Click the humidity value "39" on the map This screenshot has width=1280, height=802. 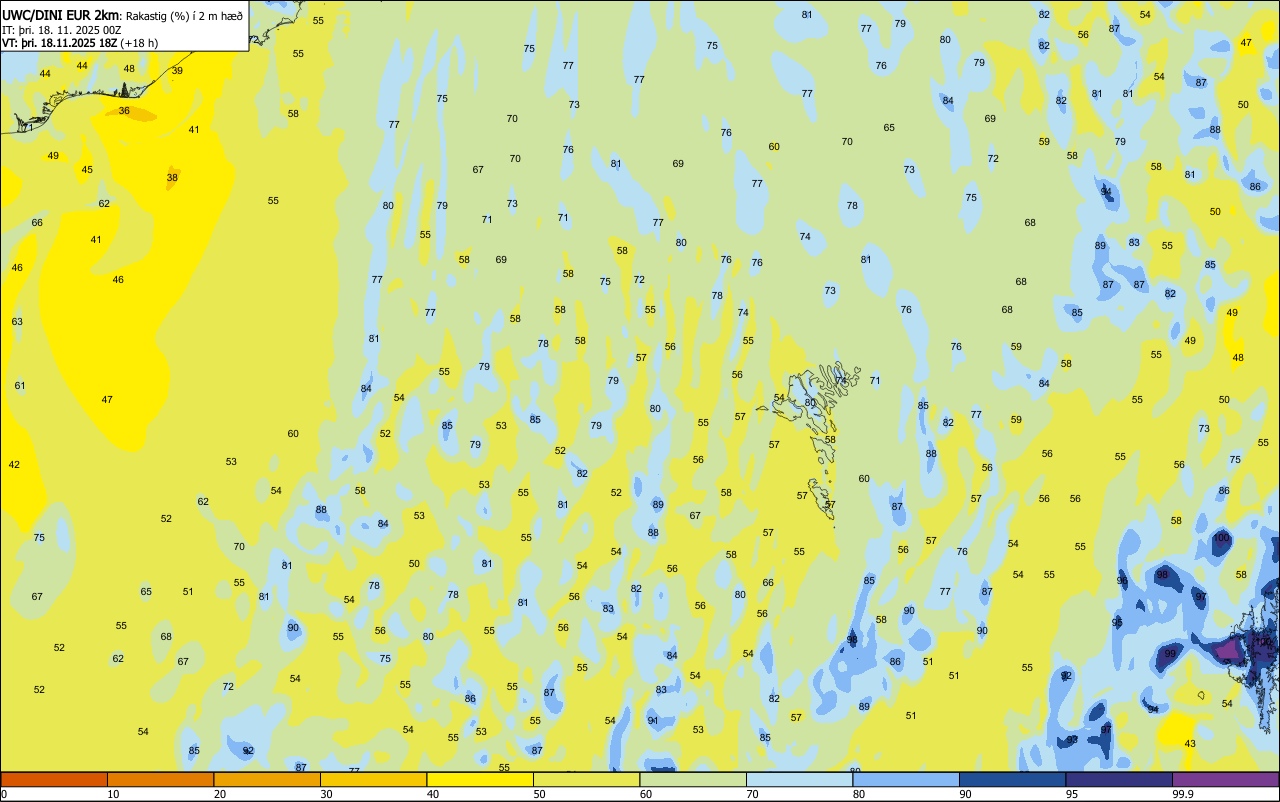[177, 71]
